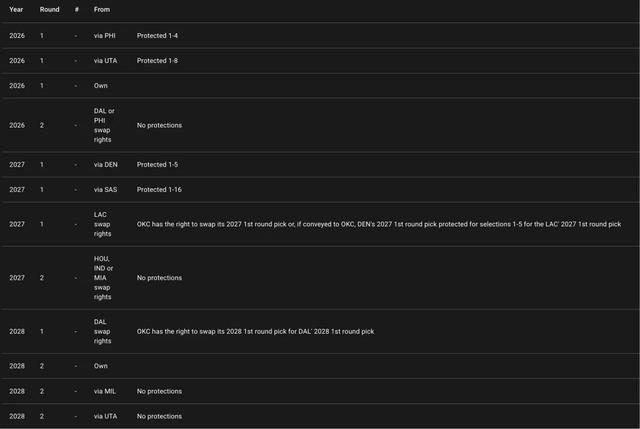Click No protections in the via MIL row
This screenshot has height=429, width=640.
[x=159, y=391]
